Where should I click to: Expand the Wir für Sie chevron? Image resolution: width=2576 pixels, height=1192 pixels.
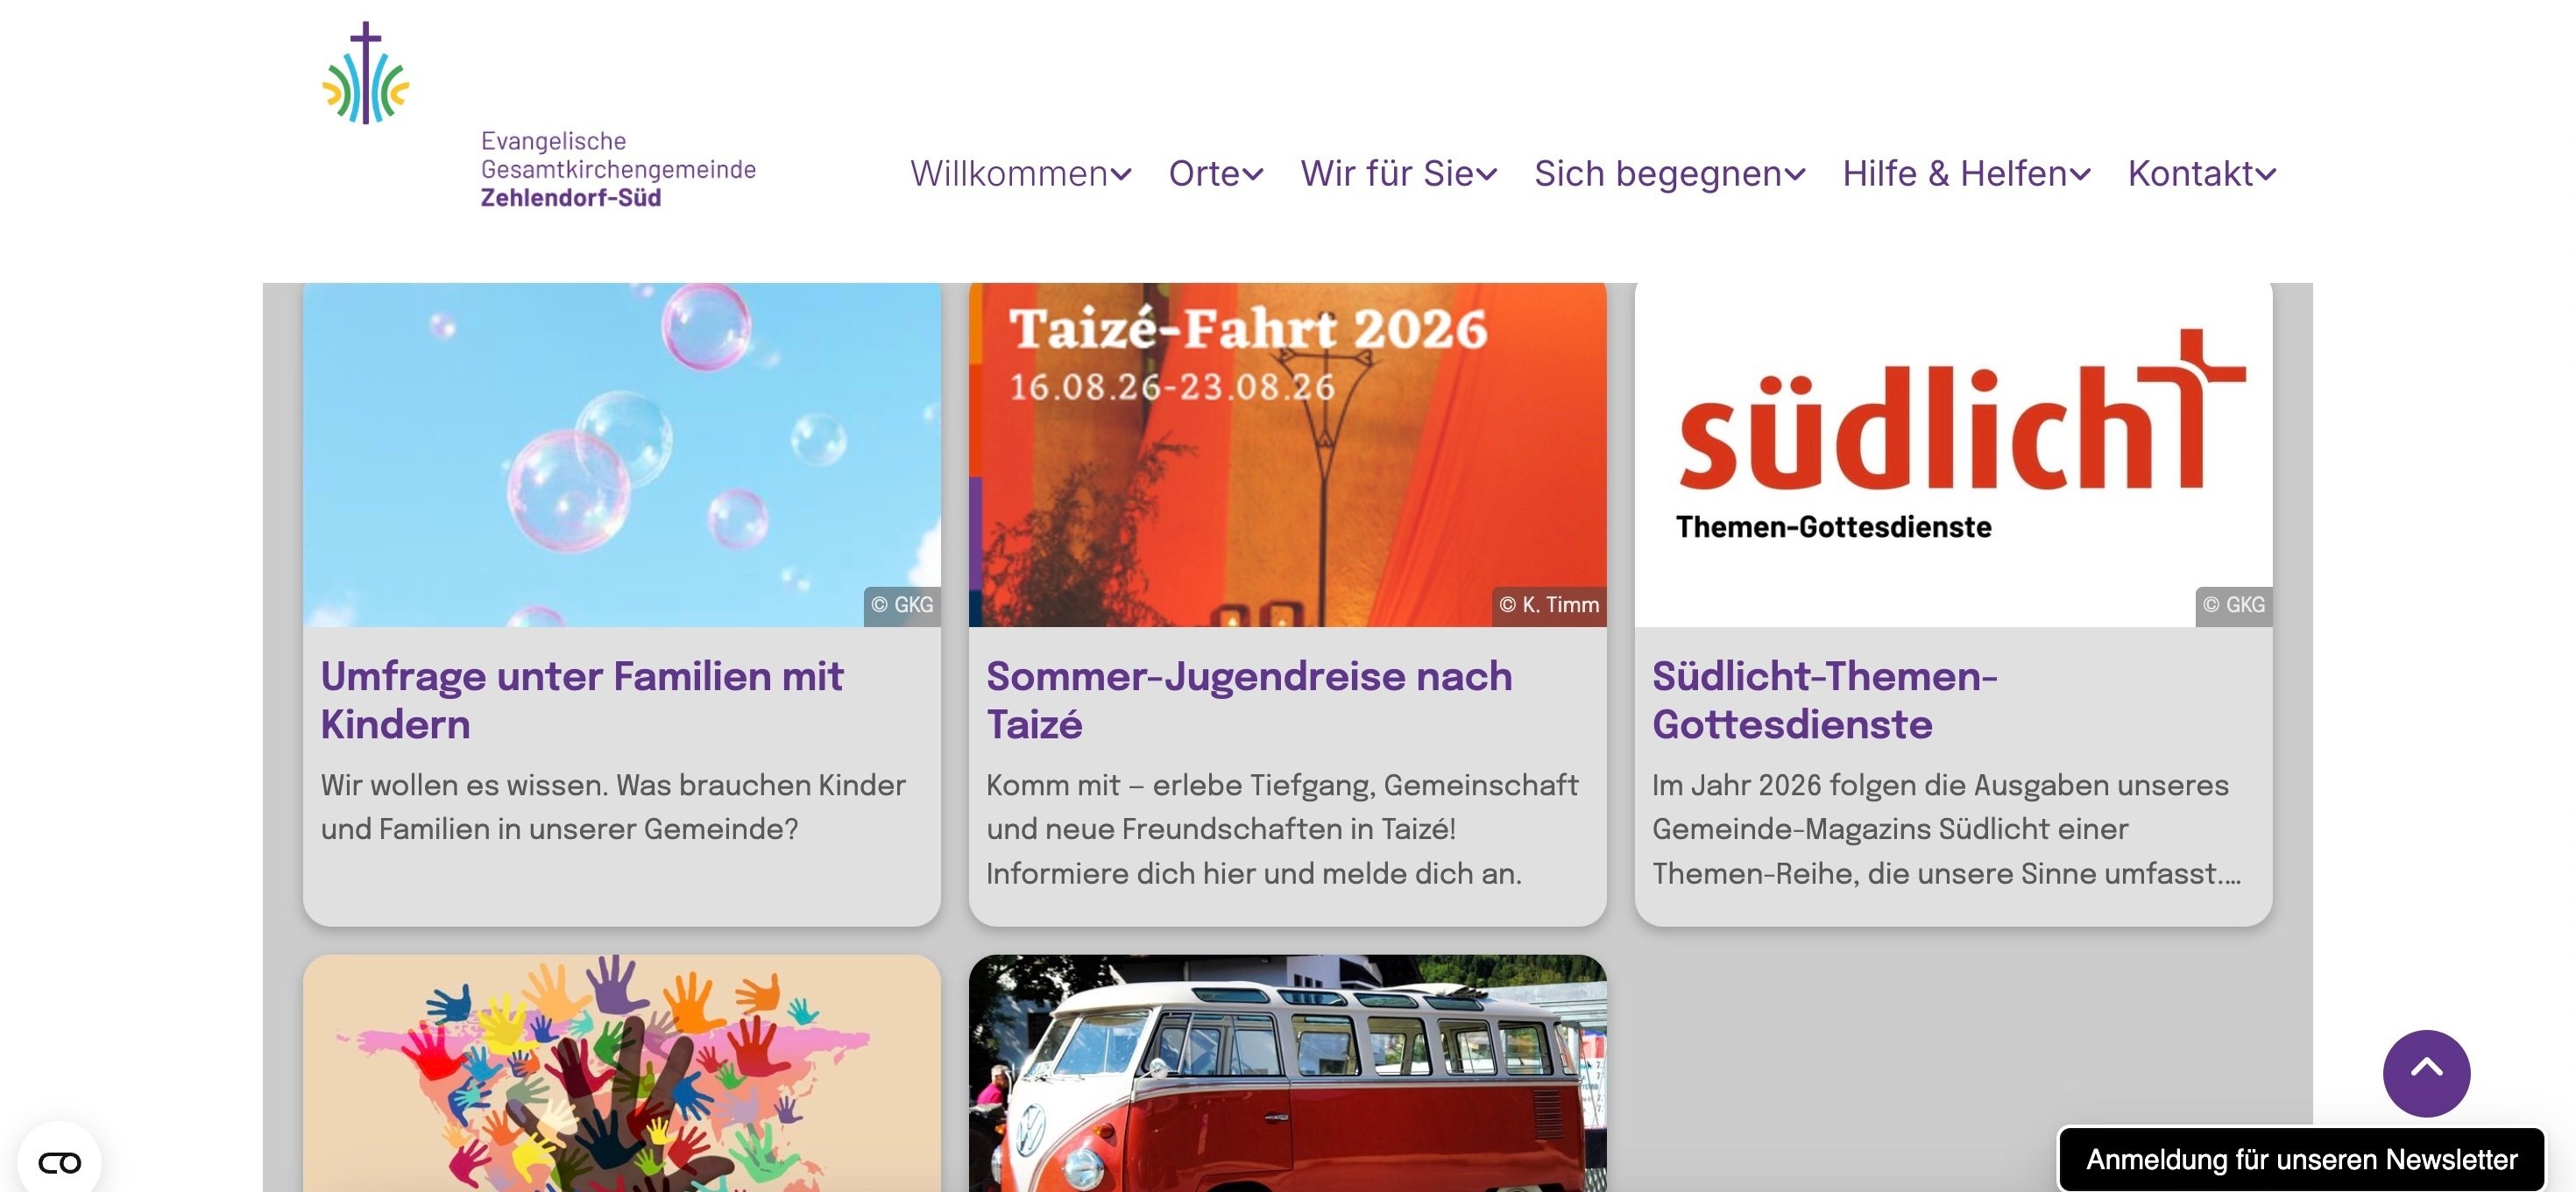pos(1486,175)
